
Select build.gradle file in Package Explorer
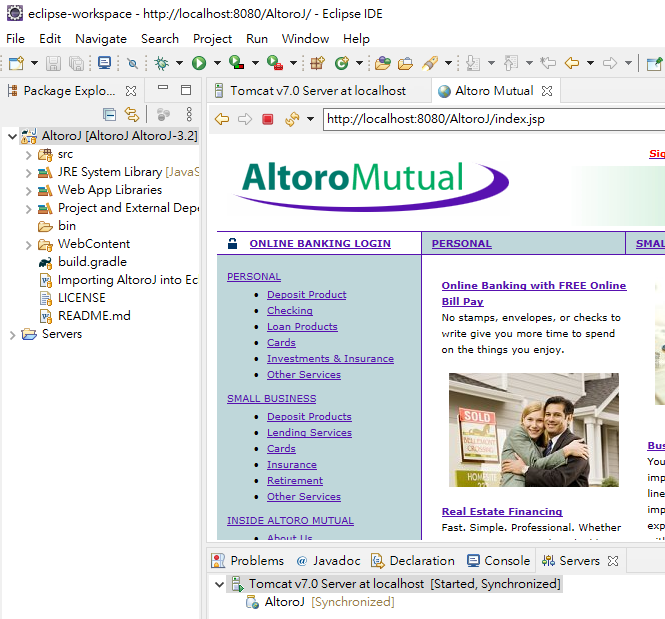(92, 262)
